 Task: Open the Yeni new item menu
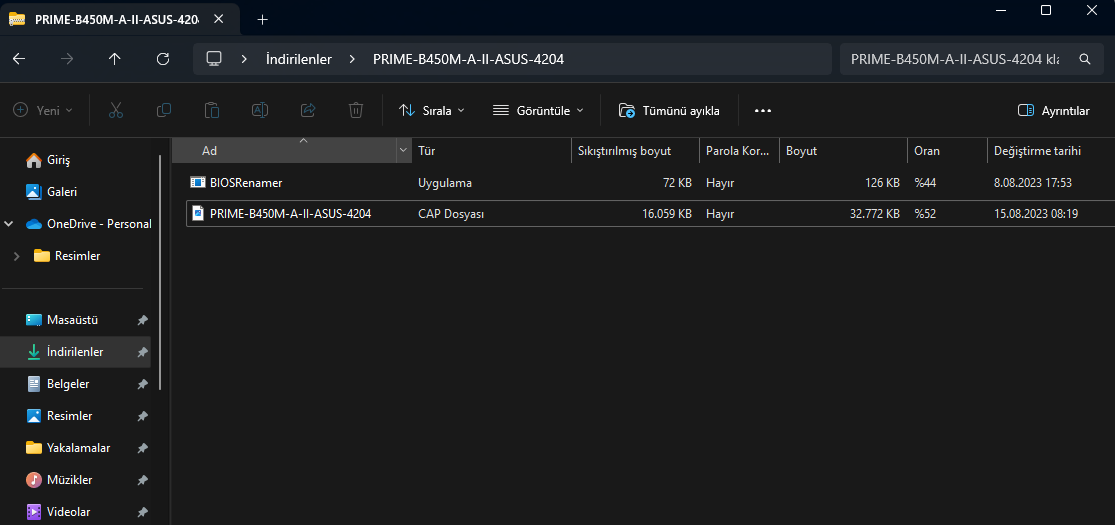click(x=43, y=110)
